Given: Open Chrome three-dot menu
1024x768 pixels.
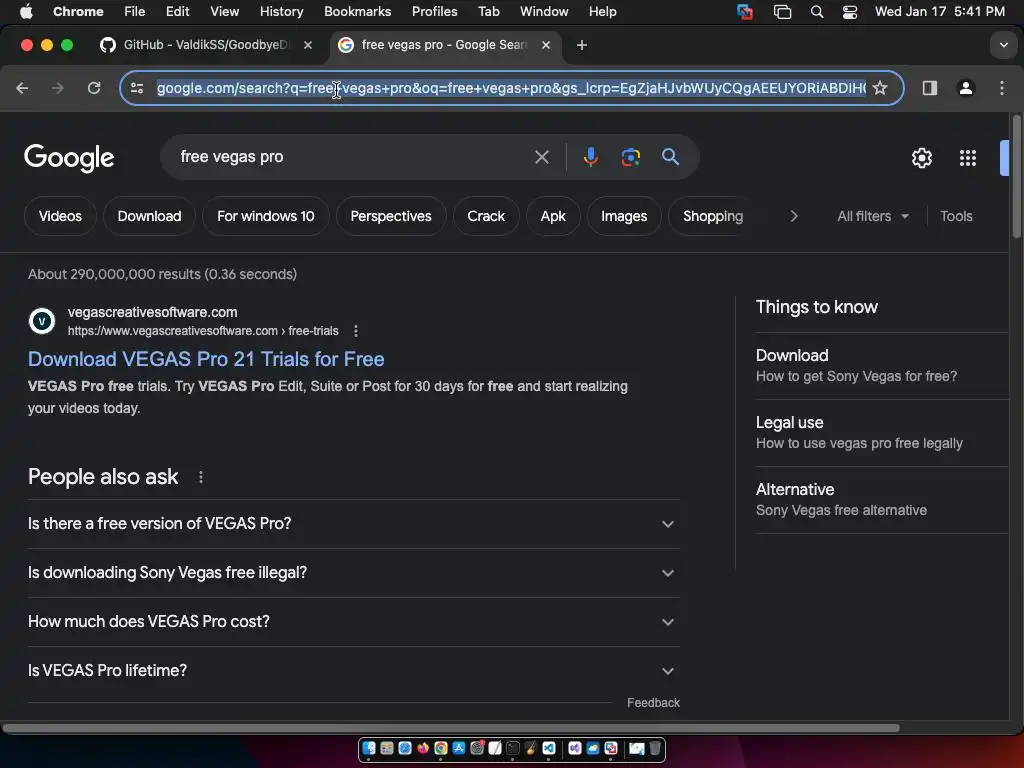Looking at the screenshot, I should [x=1002, y=88].
